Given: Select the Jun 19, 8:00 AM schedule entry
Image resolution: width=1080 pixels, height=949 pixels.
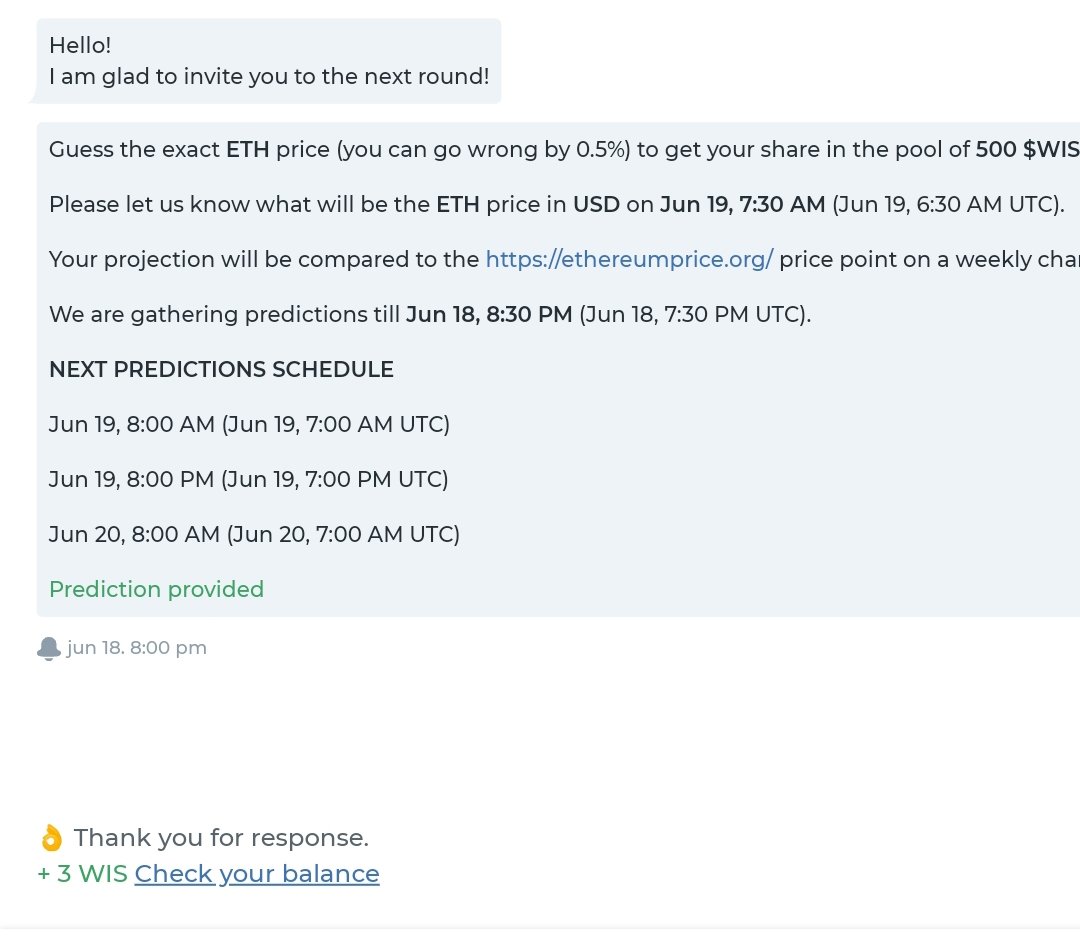Looking at the screenshot, I should click(249, 424).
